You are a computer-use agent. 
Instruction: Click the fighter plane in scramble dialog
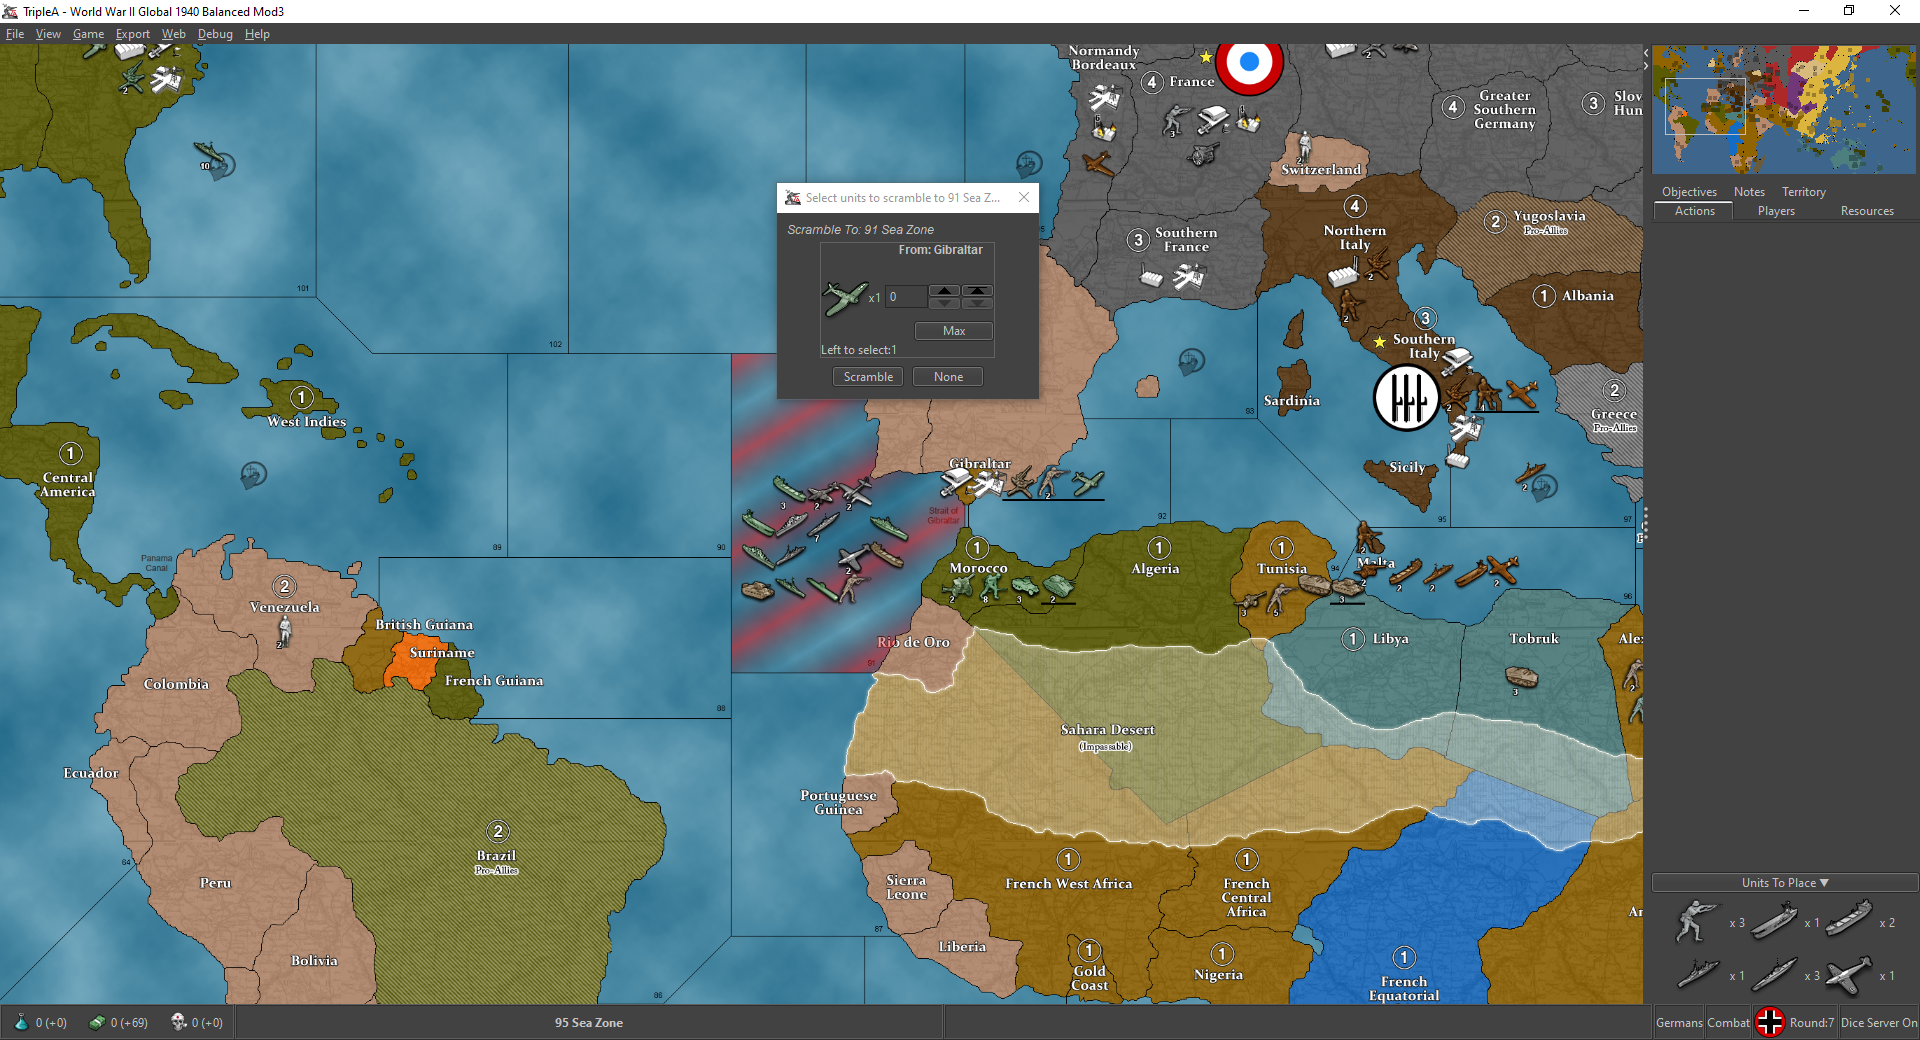pyautogui.click(x=844, y=297)
